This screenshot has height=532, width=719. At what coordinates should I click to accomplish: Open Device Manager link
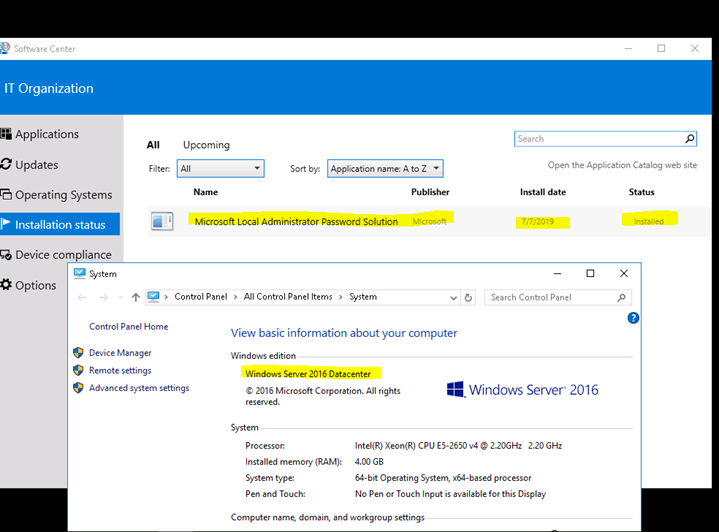coord(120,353)
